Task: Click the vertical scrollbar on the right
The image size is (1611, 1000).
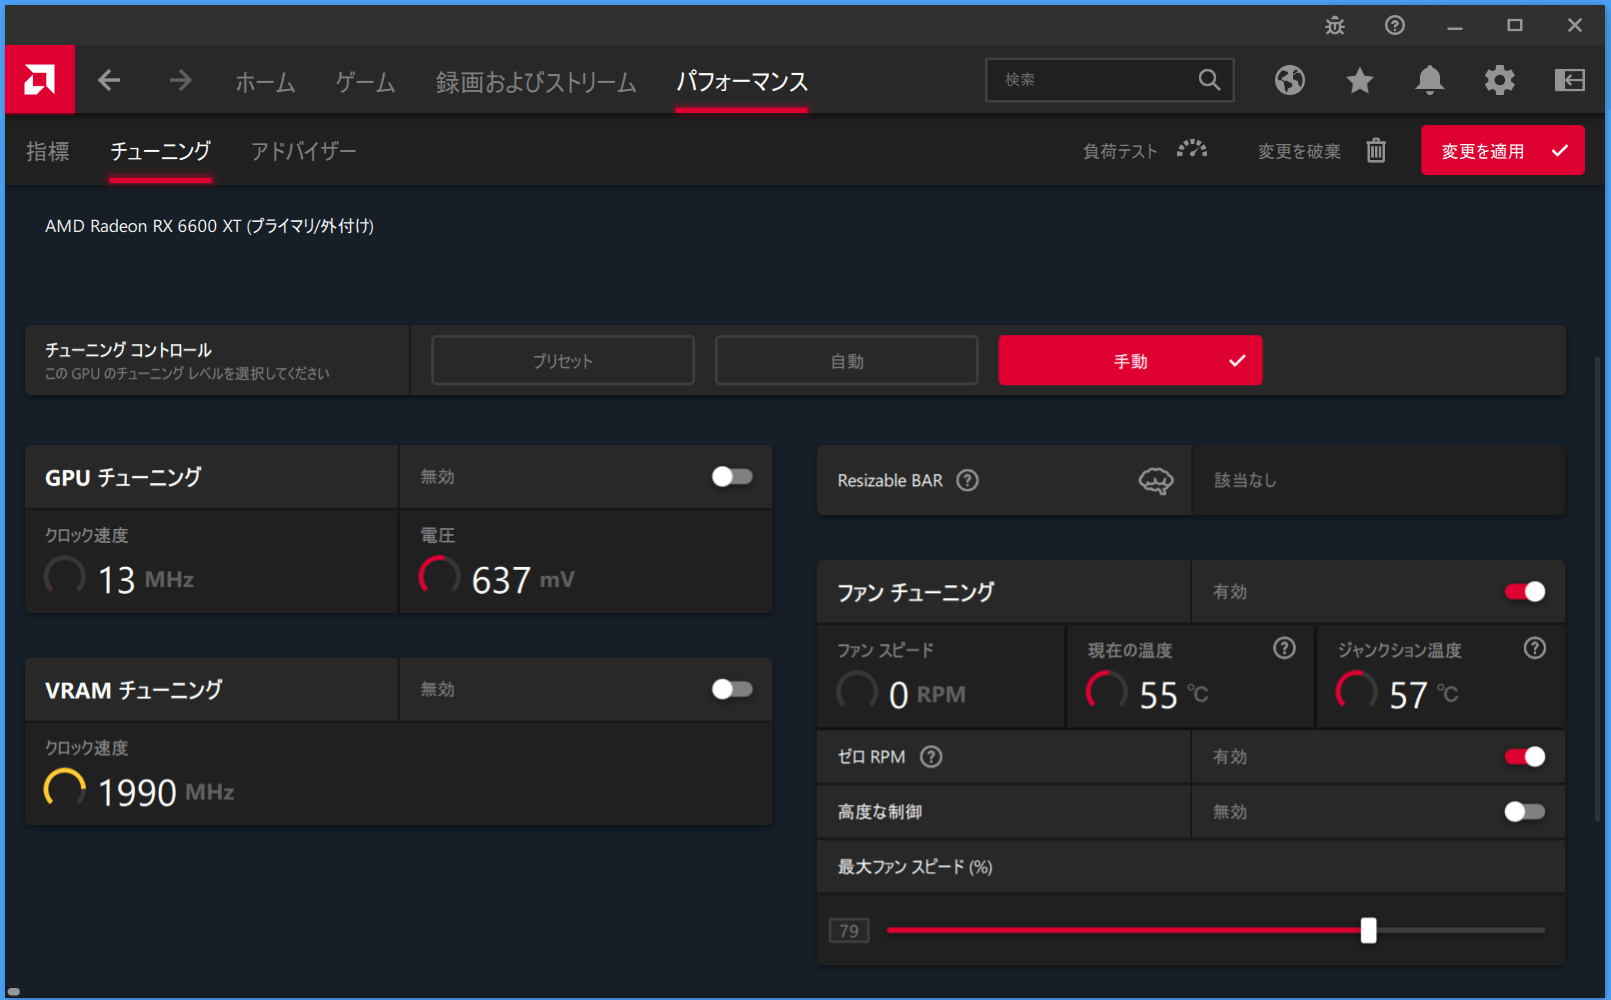Action: click(x=1597, y=588)
